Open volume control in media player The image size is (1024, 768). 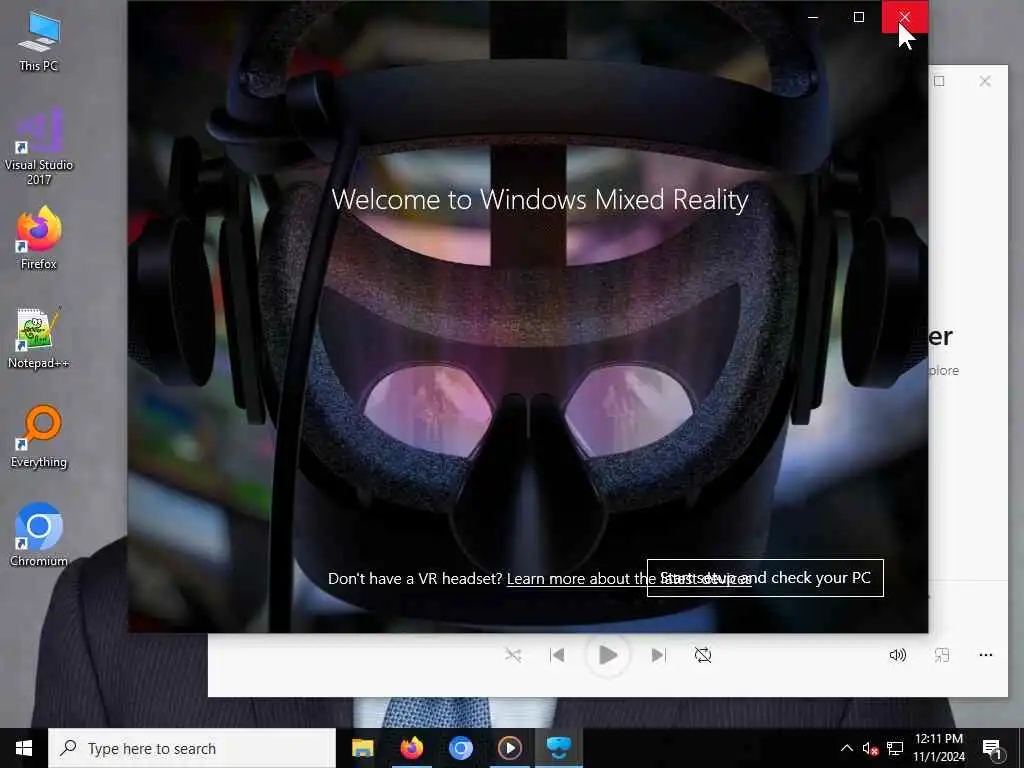pos(898,655)
